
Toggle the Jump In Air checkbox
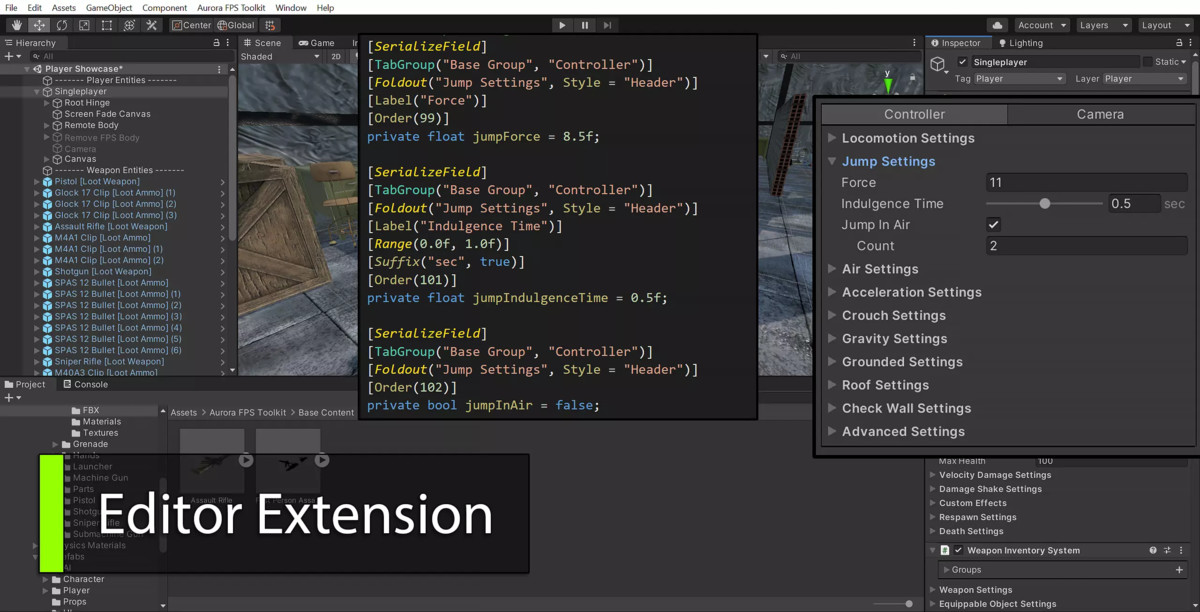click(x=993, y=225)
